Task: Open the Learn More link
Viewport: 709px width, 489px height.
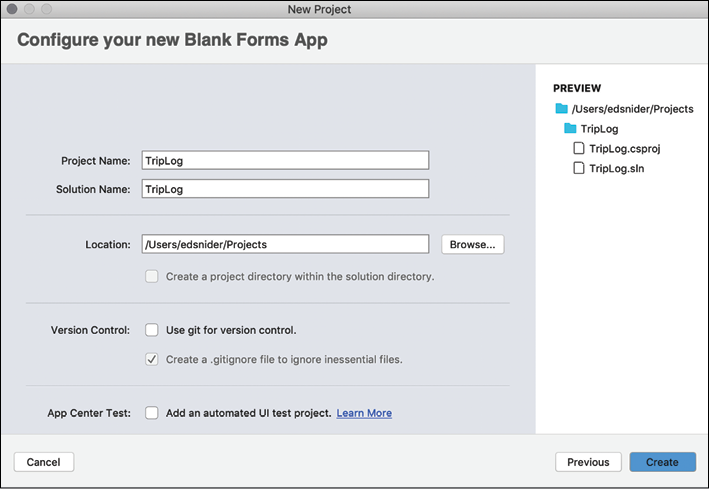Action: [364, 413]
